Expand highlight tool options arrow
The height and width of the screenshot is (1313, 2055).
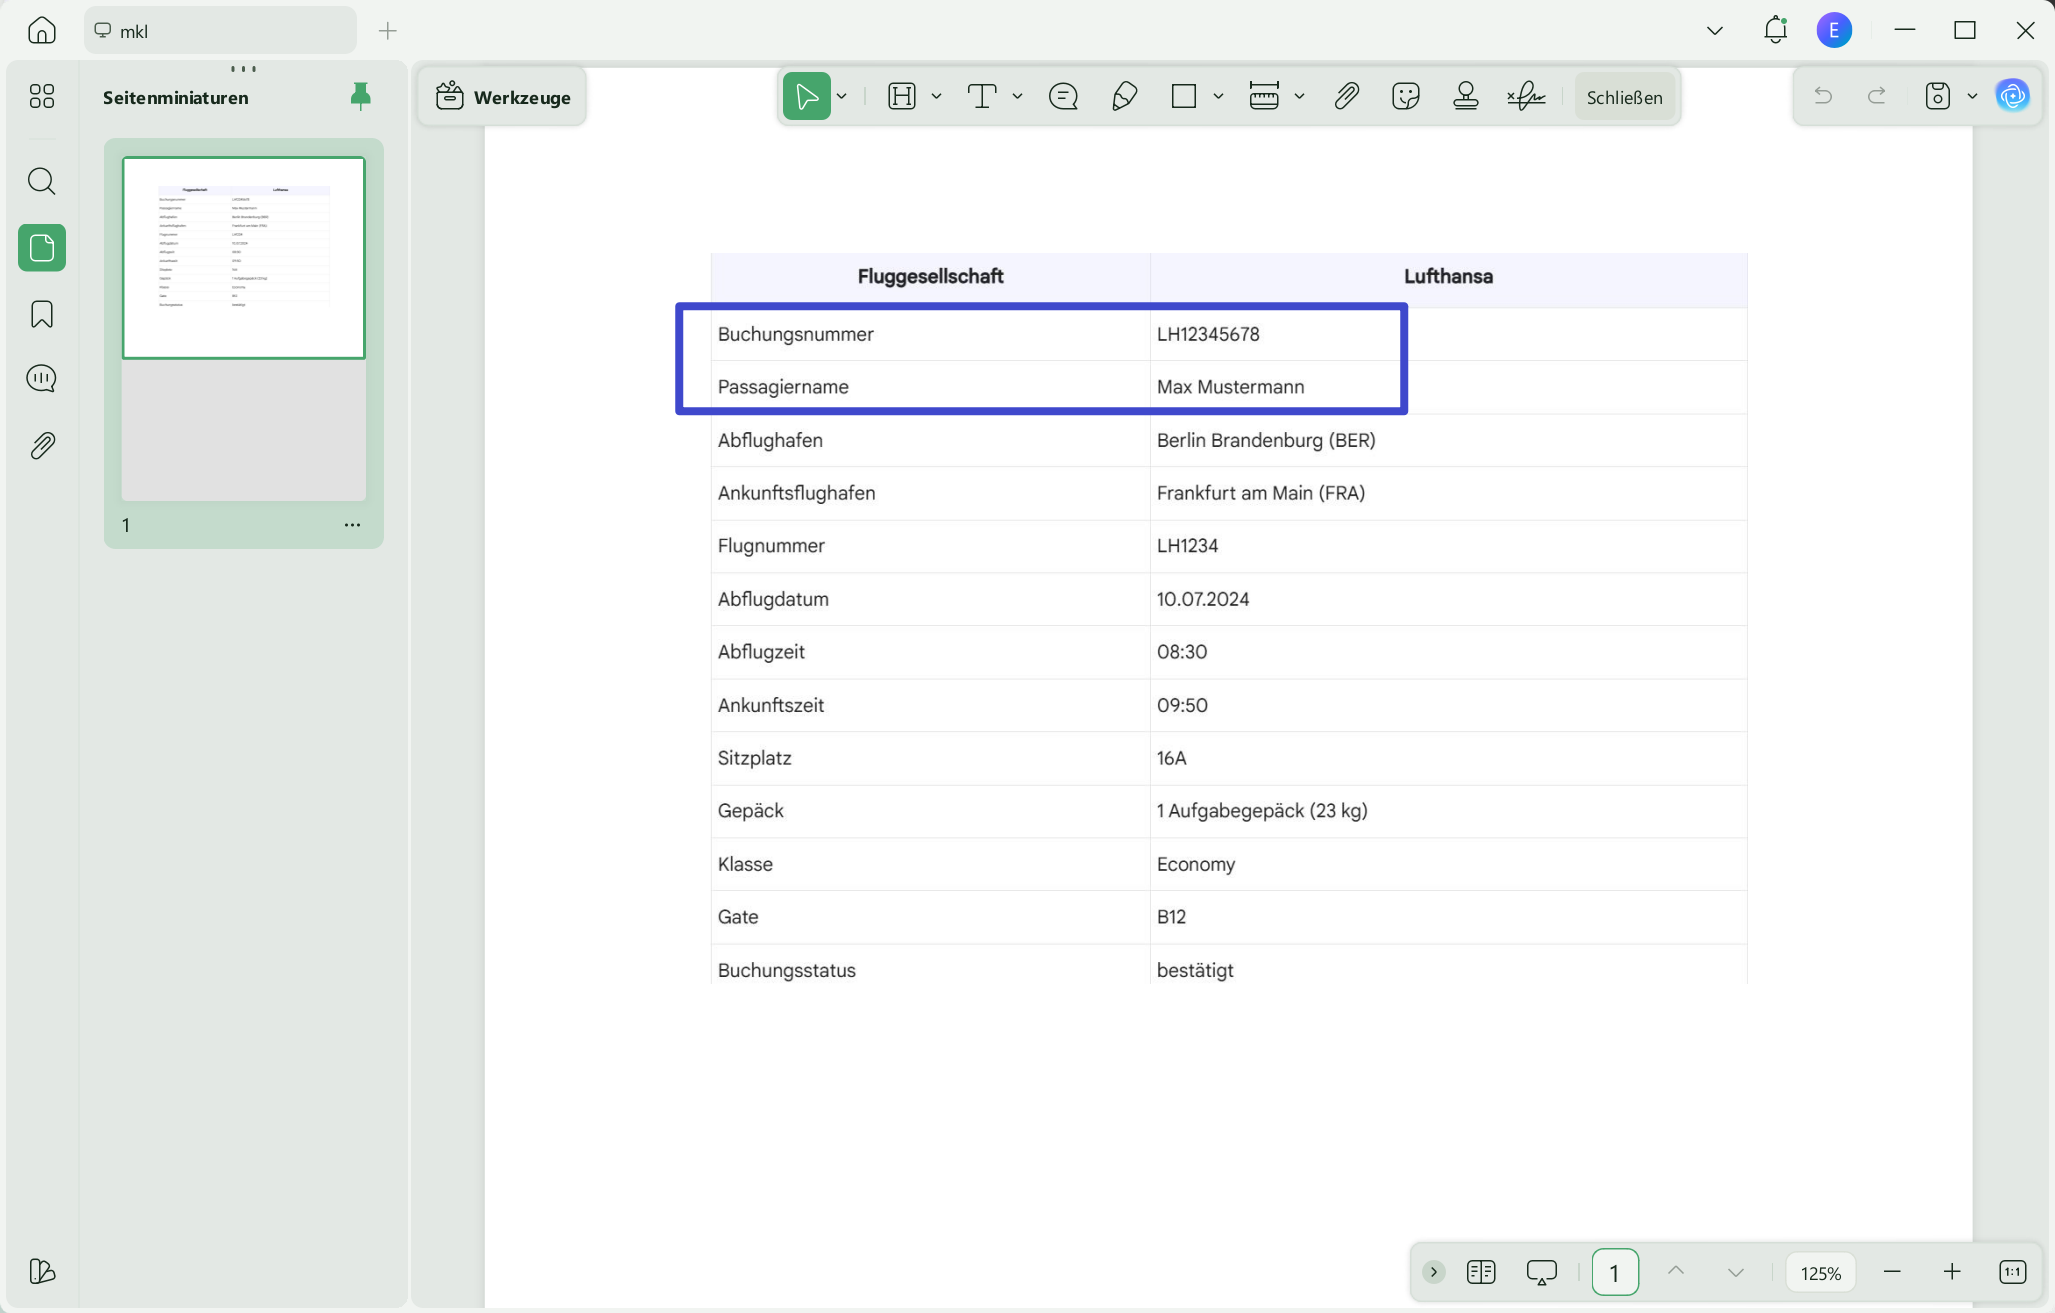(x=937, y=96)
